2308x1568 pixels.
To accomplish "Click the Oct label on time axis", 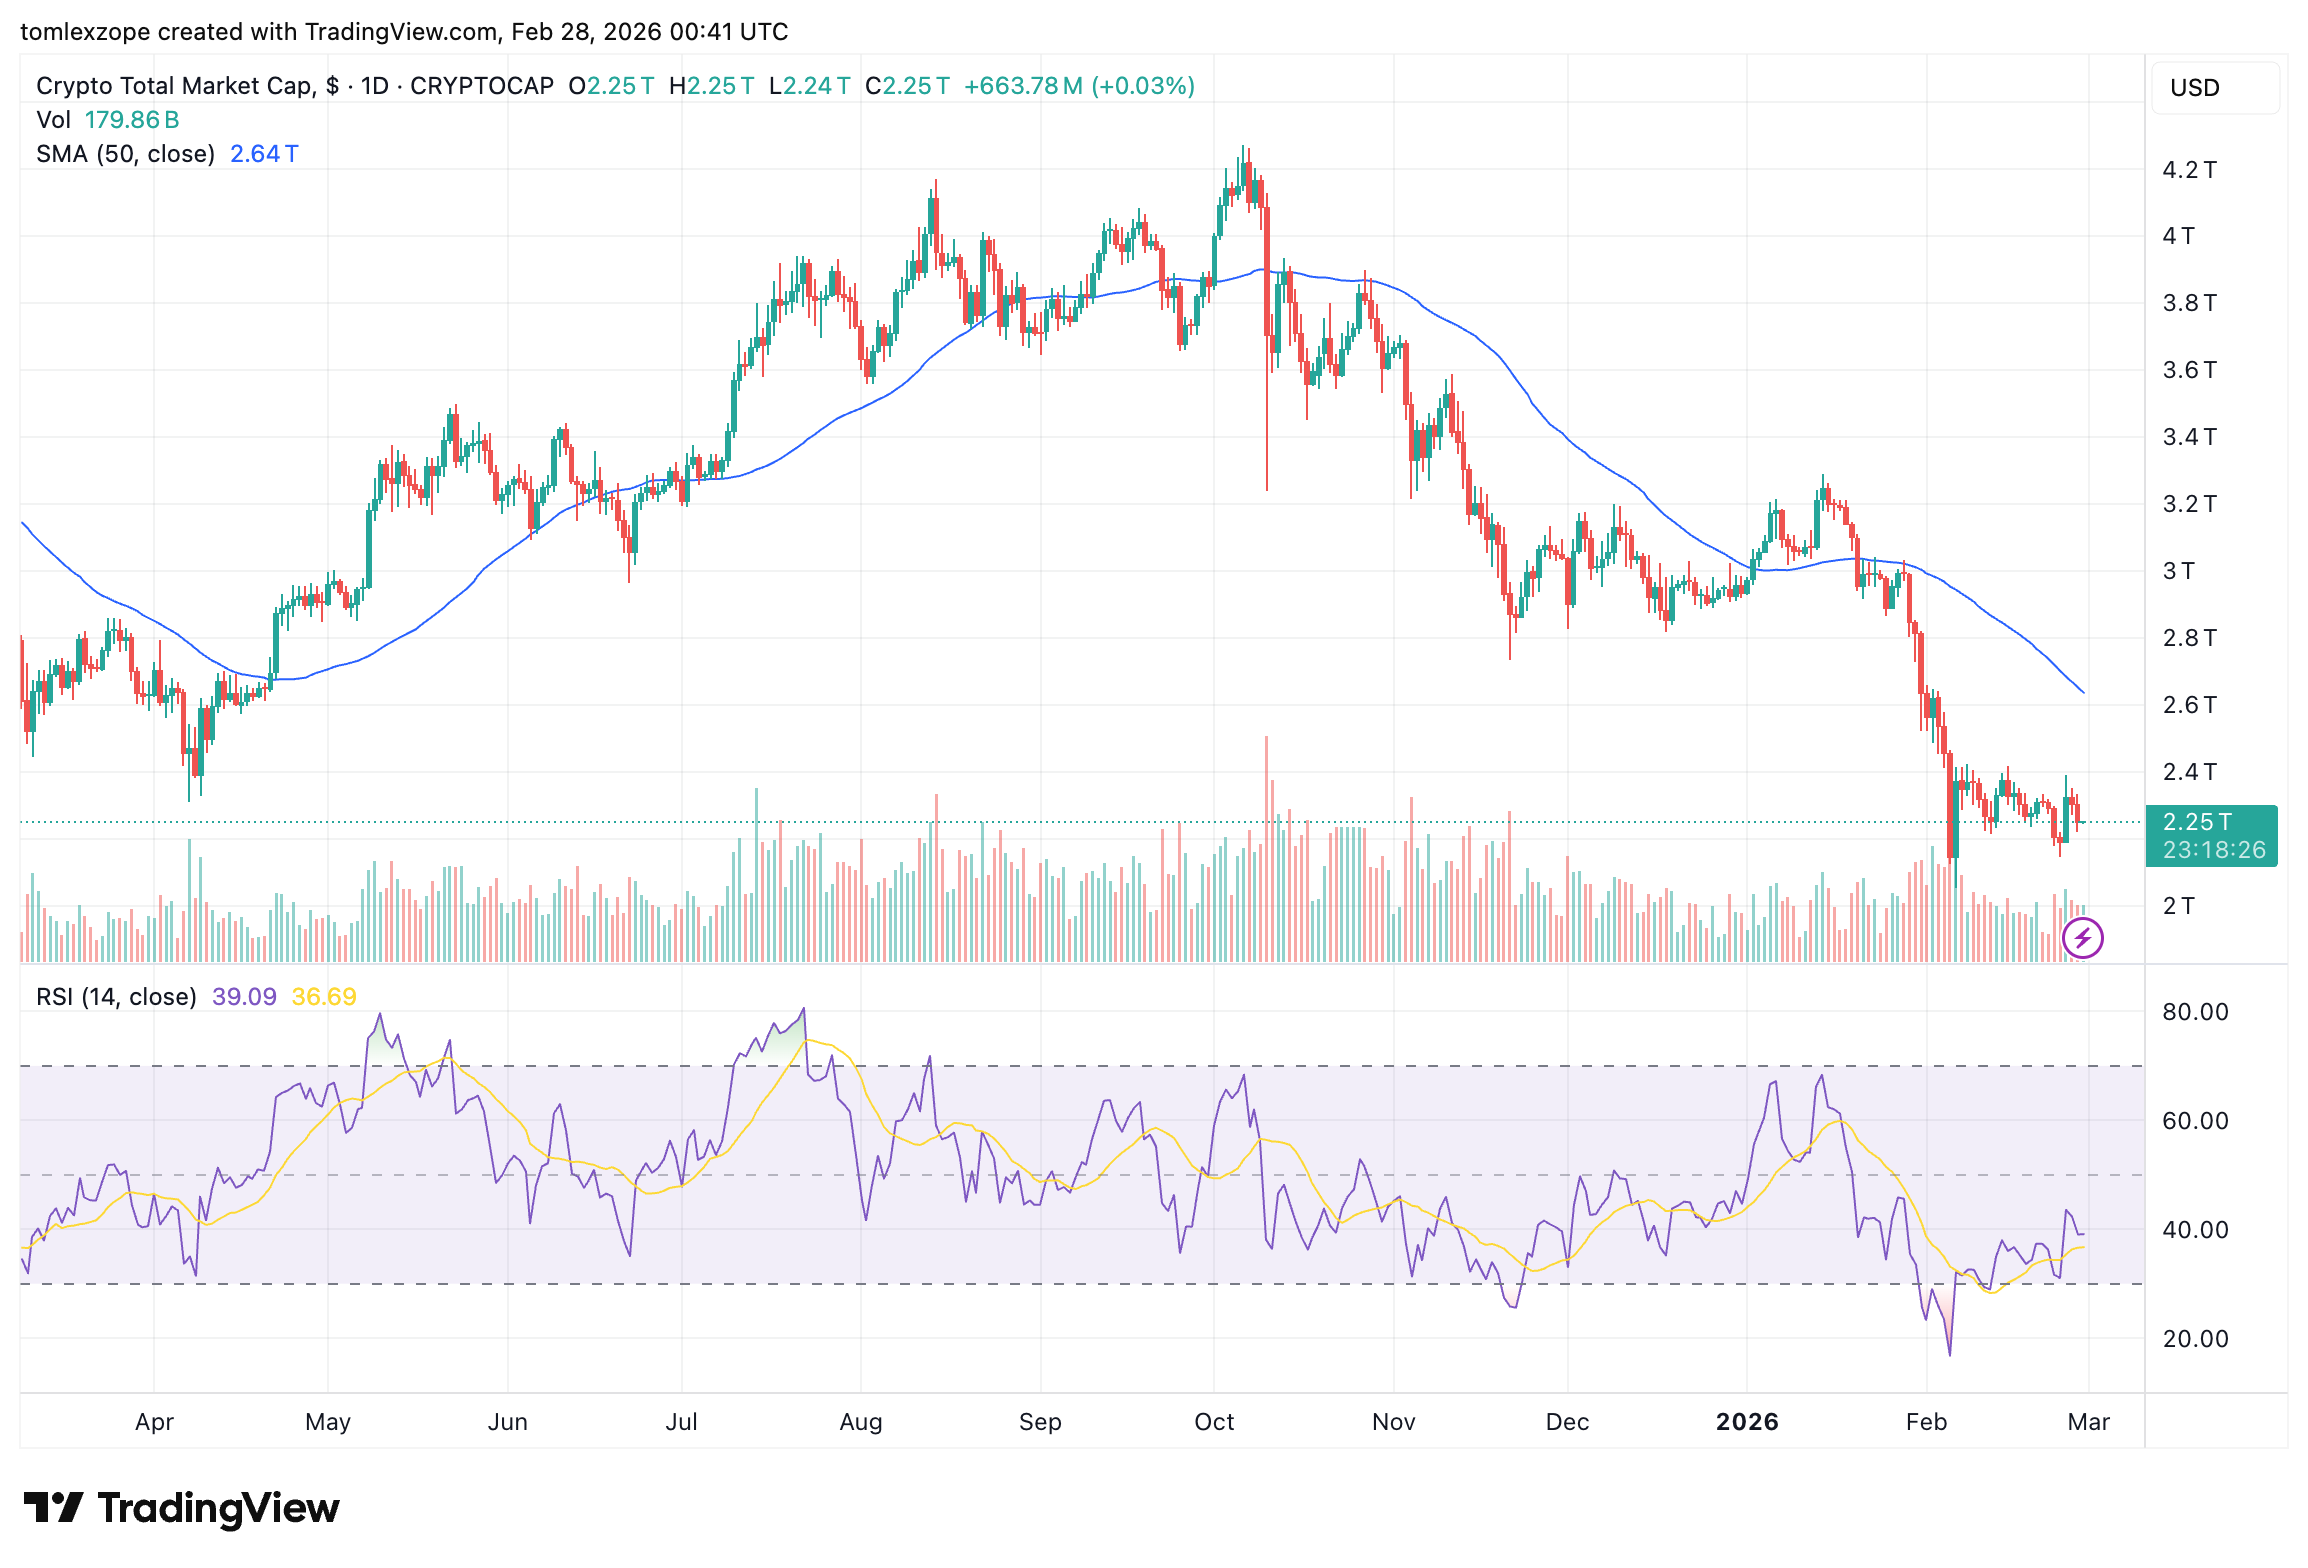I will point(1214,1422).
